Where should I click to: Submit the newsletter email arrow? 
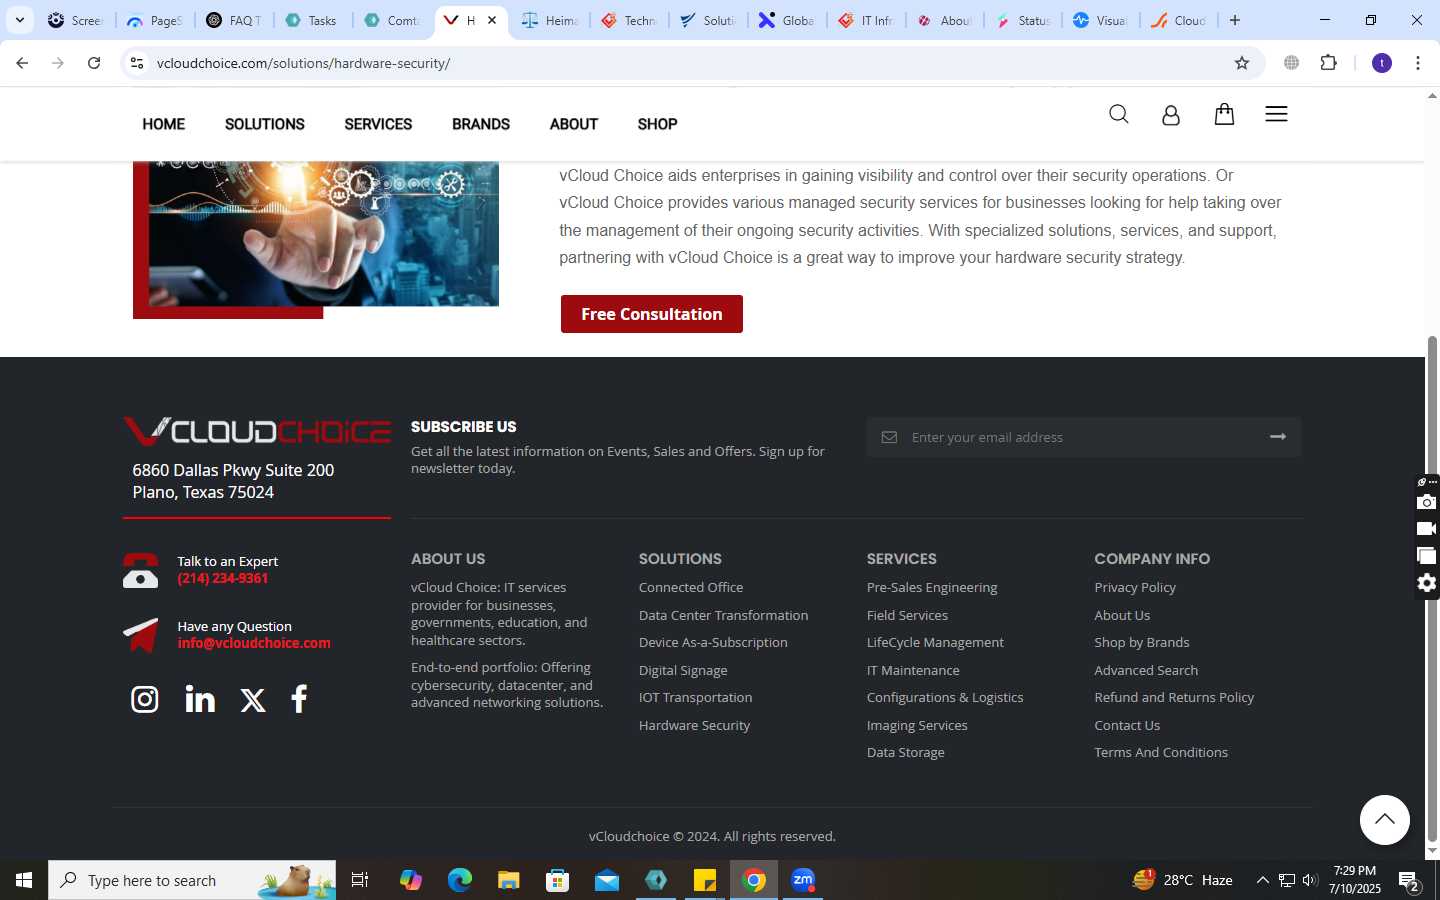click(x=1278, y=437)
